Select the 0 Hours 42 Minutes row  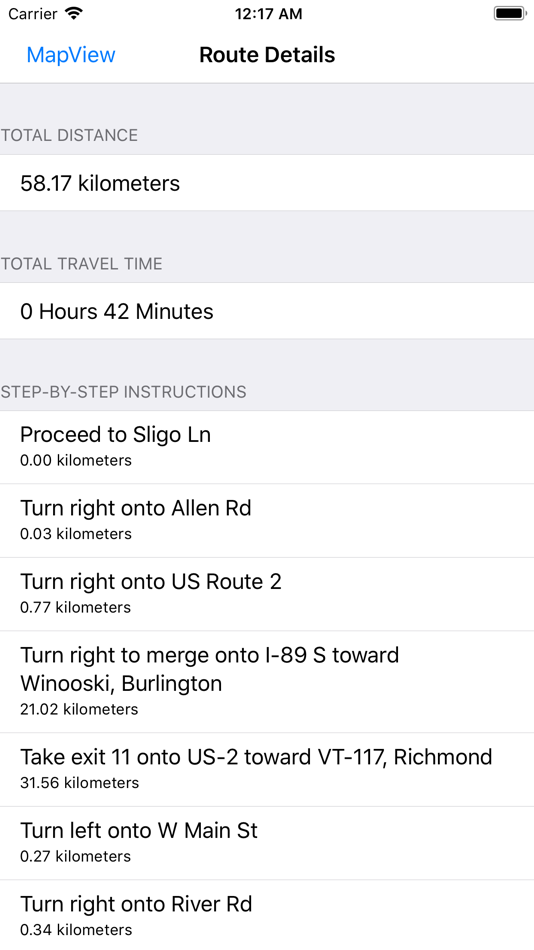pyautogui.click(x=267, y=311)
